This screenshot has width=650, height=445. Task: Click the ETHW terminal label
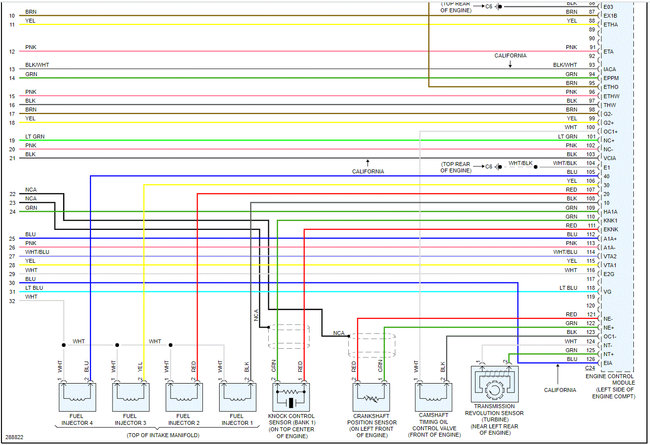pyautogui.click(x=611, y=96)
